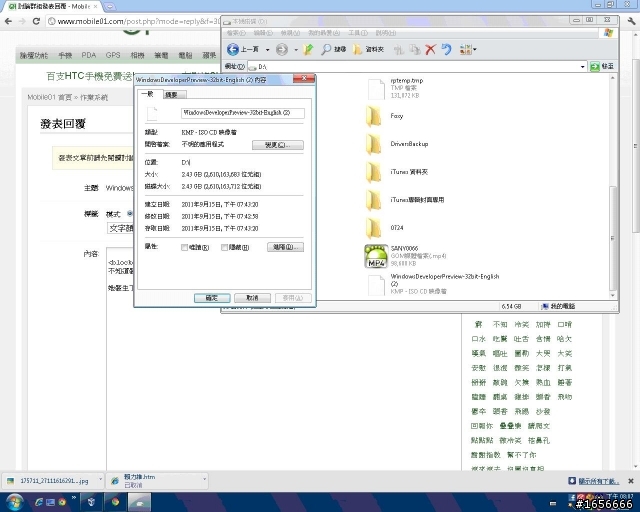640x512 pixels.
Task: Click the Chrome button on the taskbar
Action: pos(116,502)
